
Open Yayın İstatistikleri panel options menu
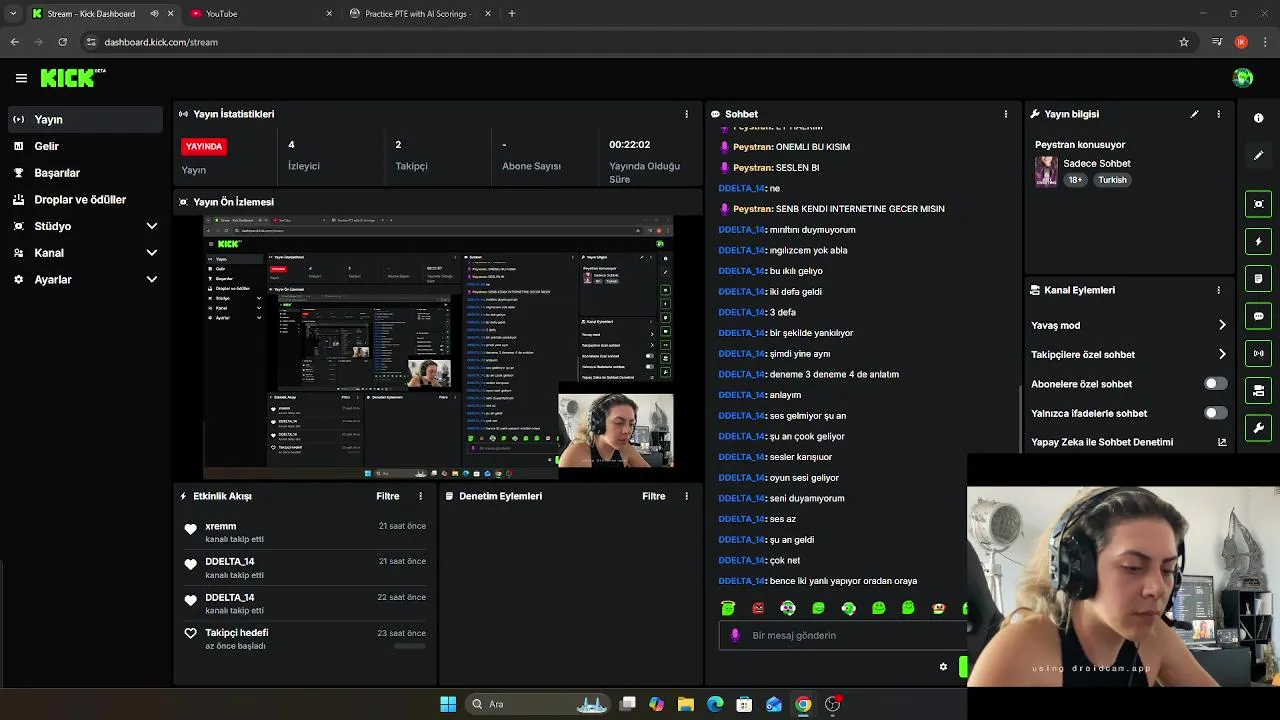[x=686, y=114]
